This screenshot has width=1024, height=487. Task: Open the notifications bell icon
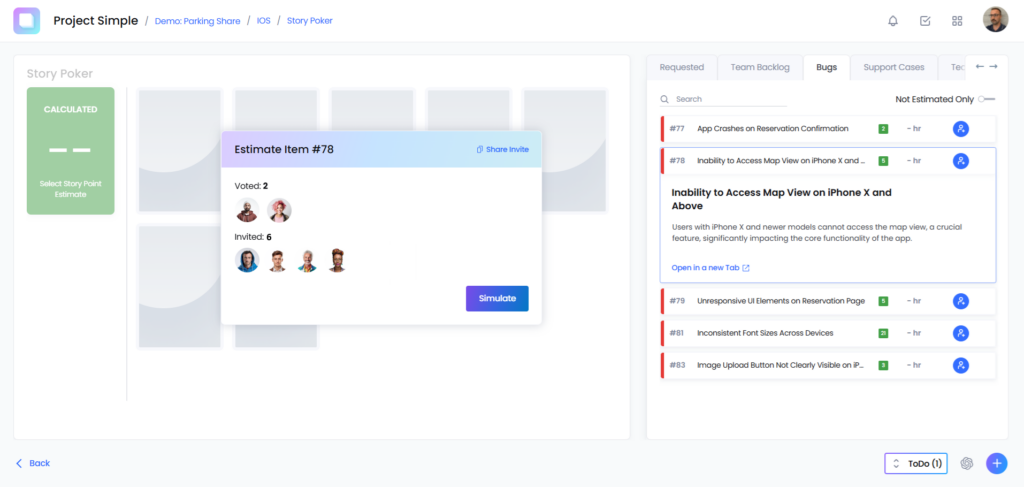point(893,21)
